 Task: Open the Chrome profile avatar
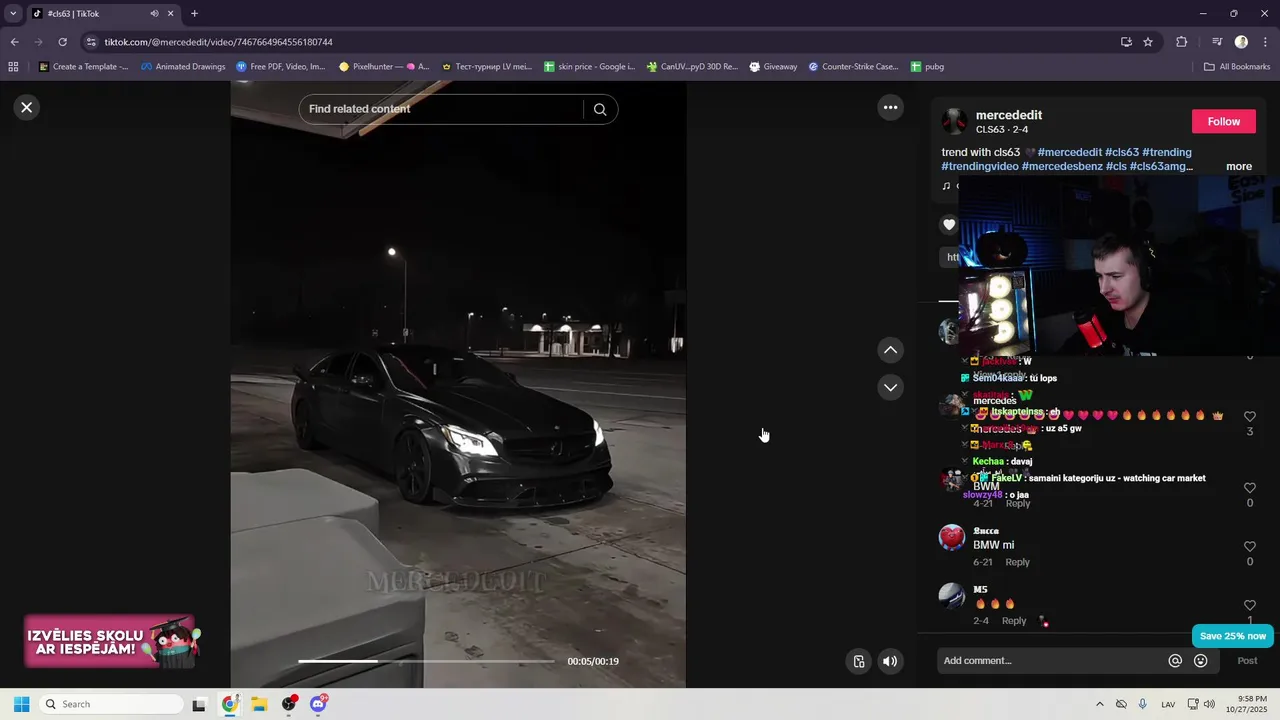click(1241, 42)
